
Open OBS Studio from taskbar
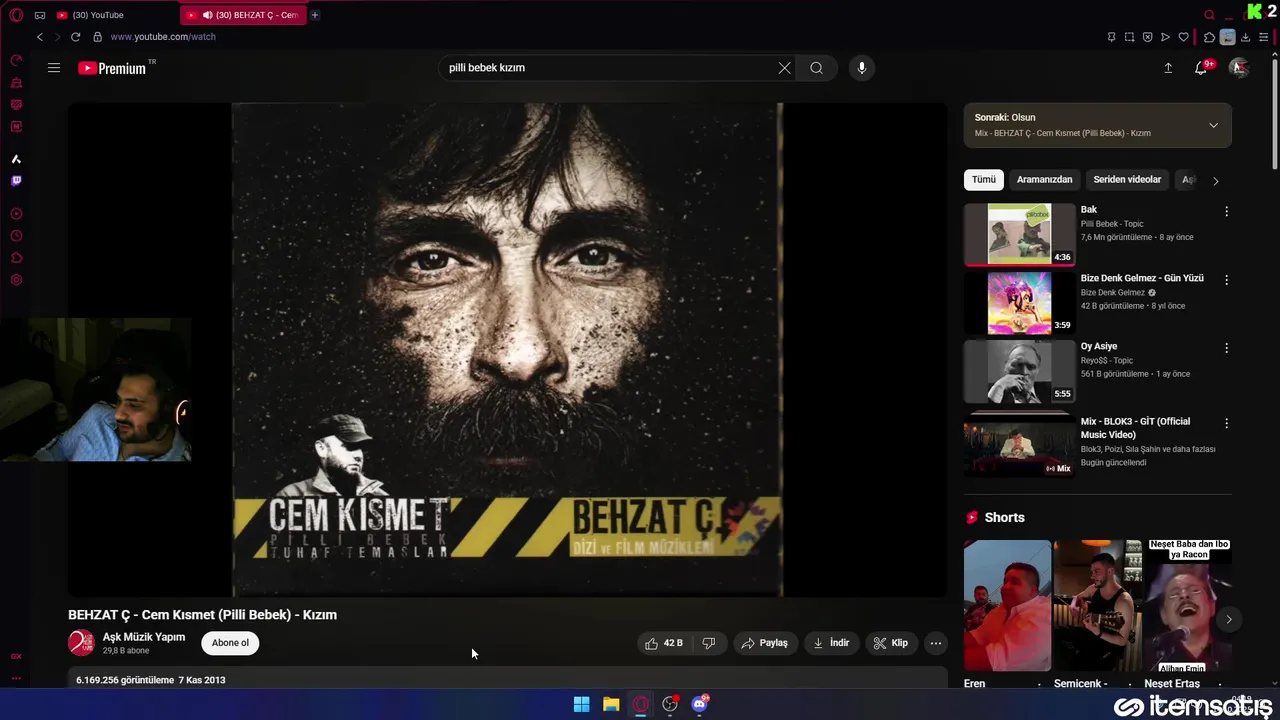click(x=670, y=704)
